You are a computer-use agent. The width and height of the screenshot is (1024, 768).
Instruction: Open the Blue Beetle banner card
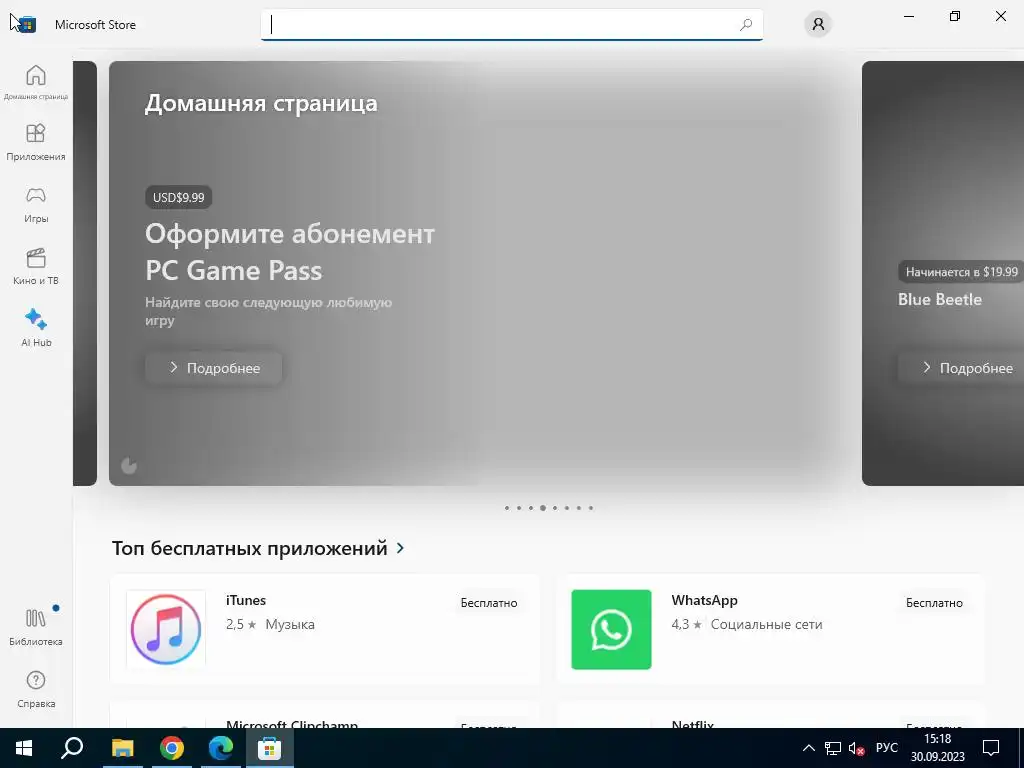click(x=943, y=273)
